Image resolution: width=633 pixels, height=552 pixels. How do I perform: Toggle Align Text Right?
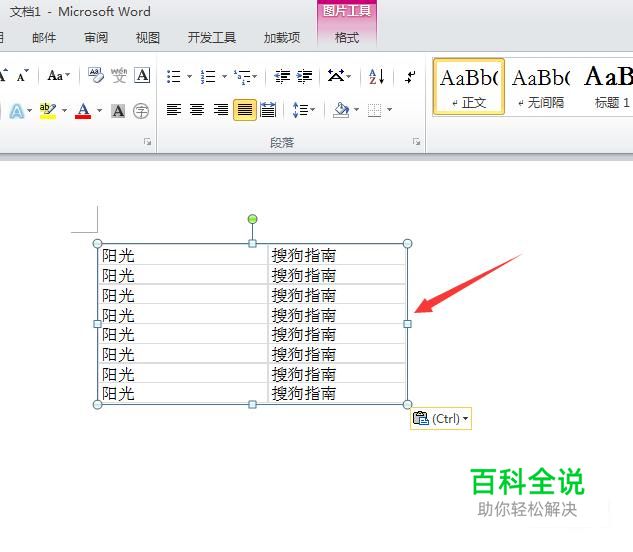(221, 110)
